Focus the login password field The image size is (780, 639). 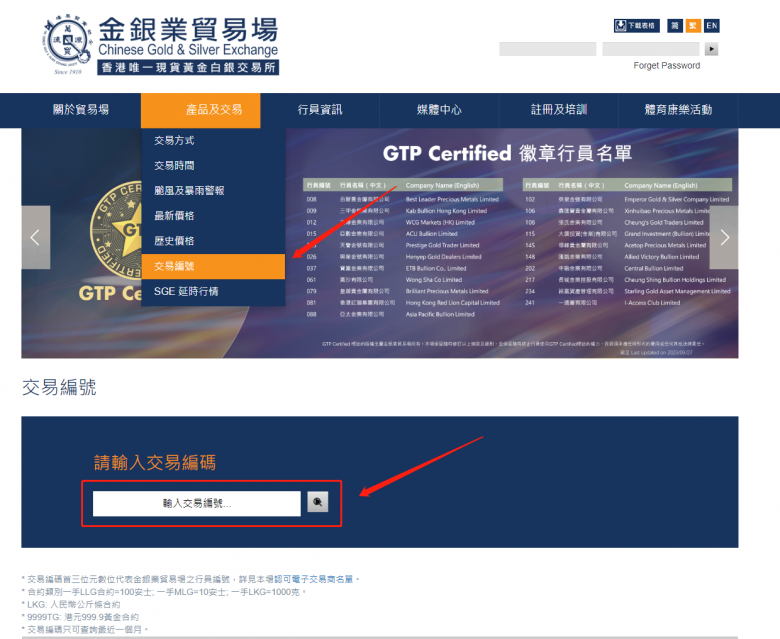651,49
